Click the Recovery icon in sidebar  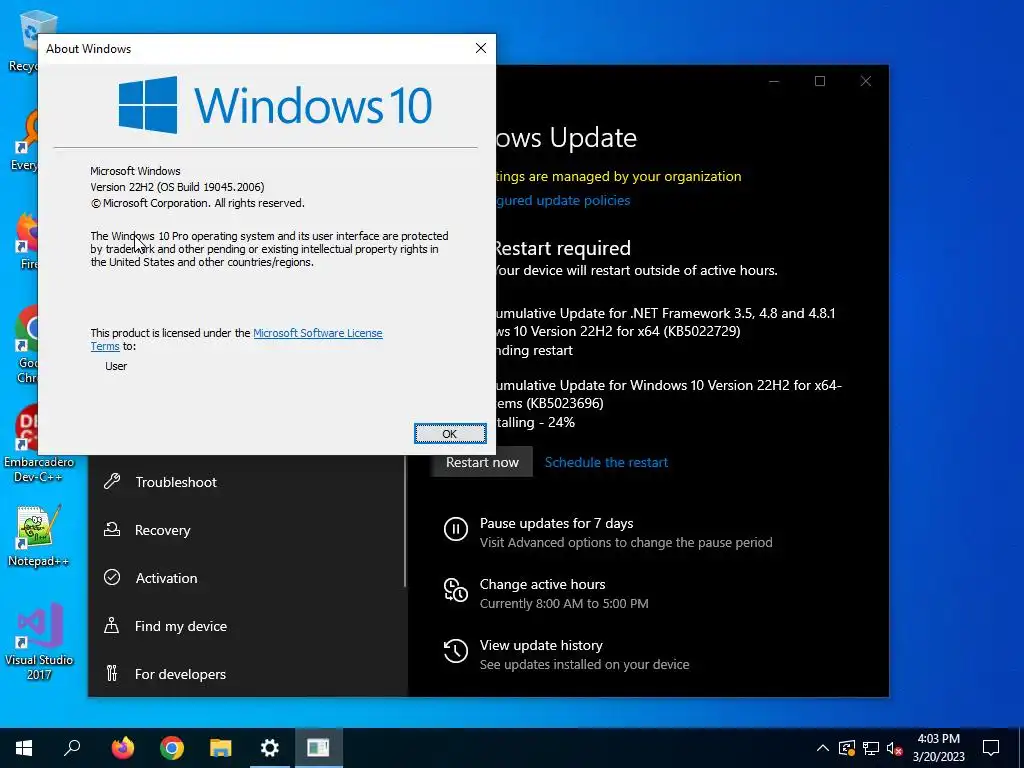pyautogui.click(x=112, y=530)
